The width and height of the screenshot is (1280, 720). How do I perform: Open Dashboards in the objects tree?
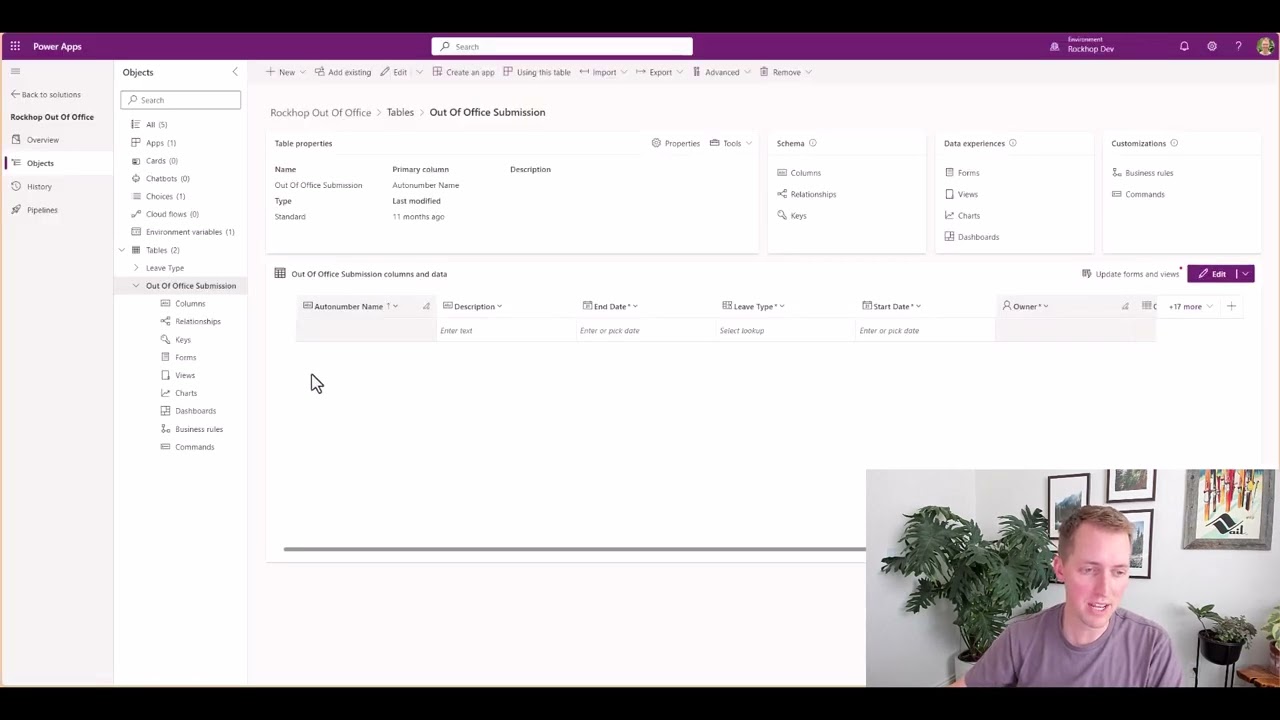pyautogui.click(x=188, y=411)
